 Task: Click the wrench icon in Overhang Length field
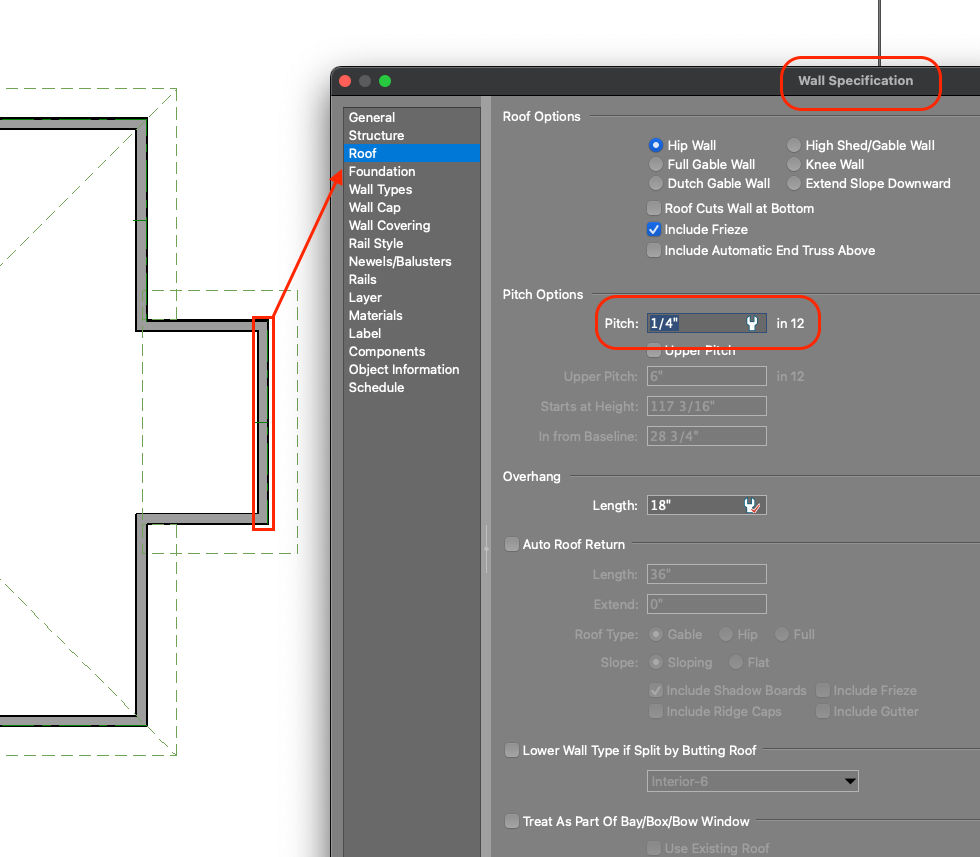pos(753,506)
